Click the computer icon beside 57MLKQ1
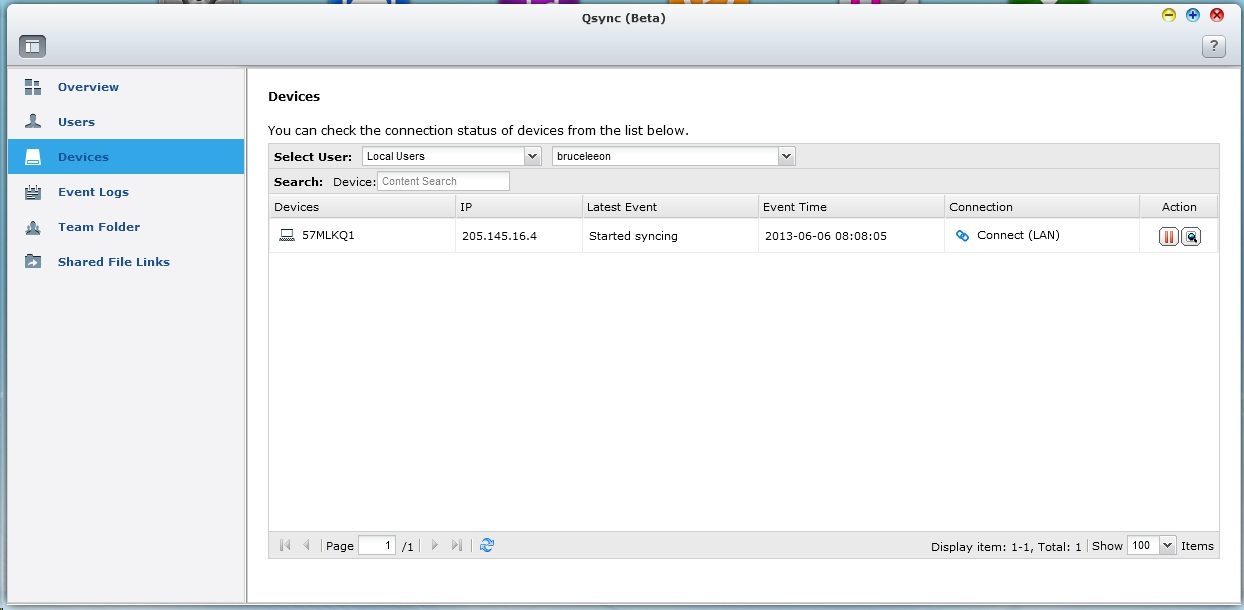This screenshot has width=1244, height=610. click(x=287, y=236)
